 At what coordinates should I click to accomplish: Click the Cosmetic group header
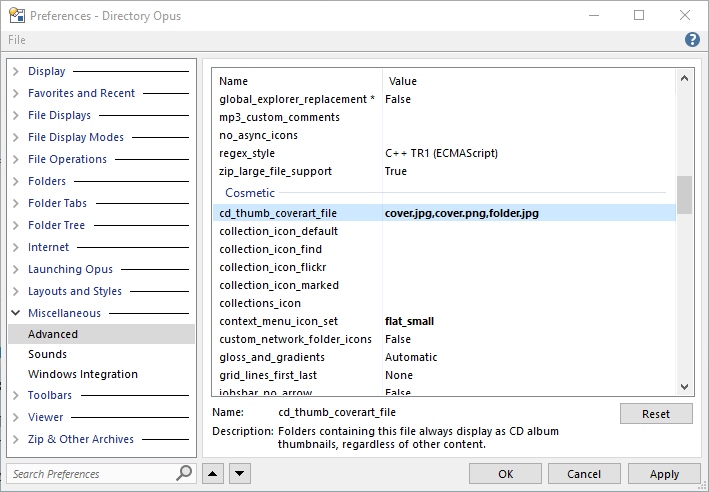(250, 193)
